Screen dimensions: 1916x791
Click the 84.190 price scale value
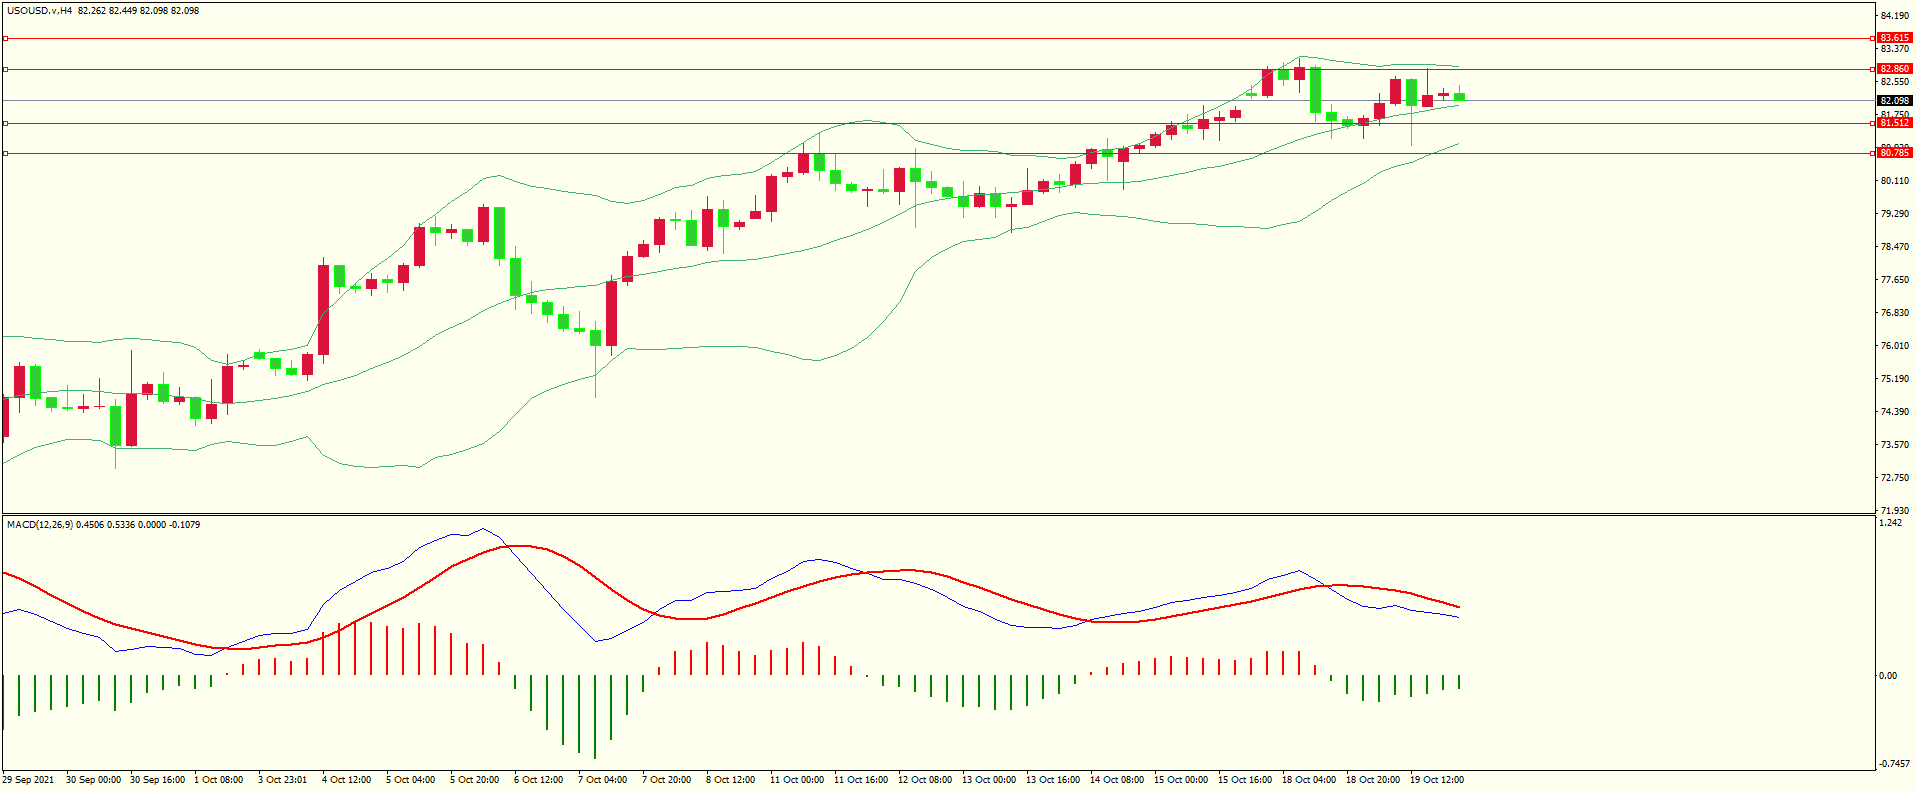click(1894, 16)
